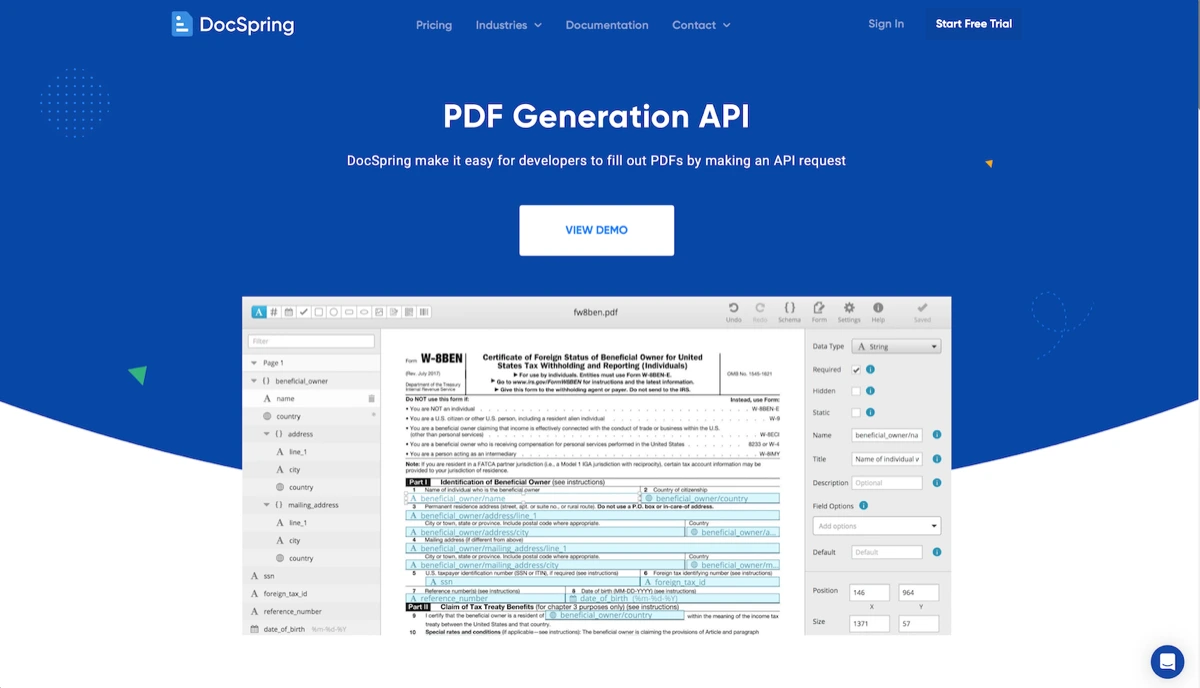
Task: Enable the Static checkbox
Action: (x=856, y=412)
